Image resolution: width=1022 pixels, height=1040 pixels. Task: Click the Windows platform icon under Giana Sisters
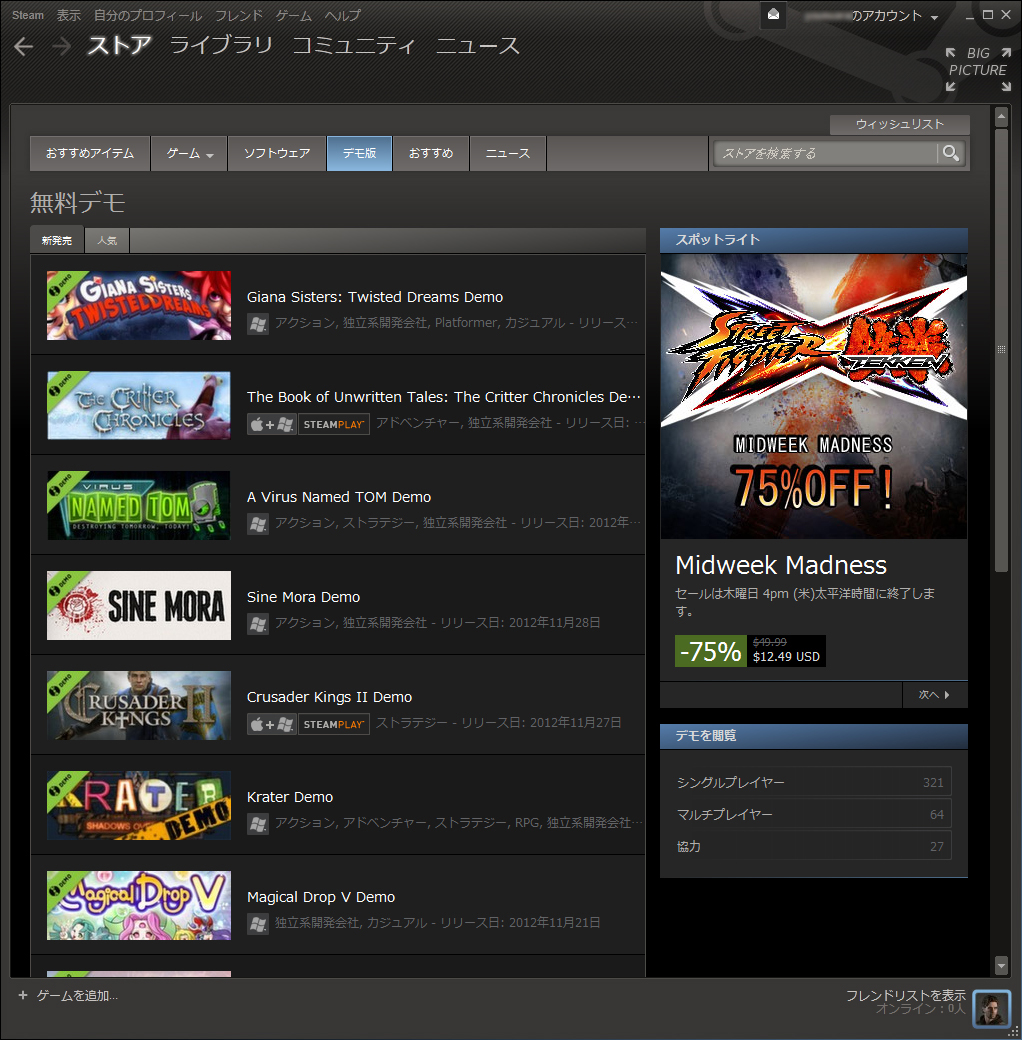tap(258, 324)
